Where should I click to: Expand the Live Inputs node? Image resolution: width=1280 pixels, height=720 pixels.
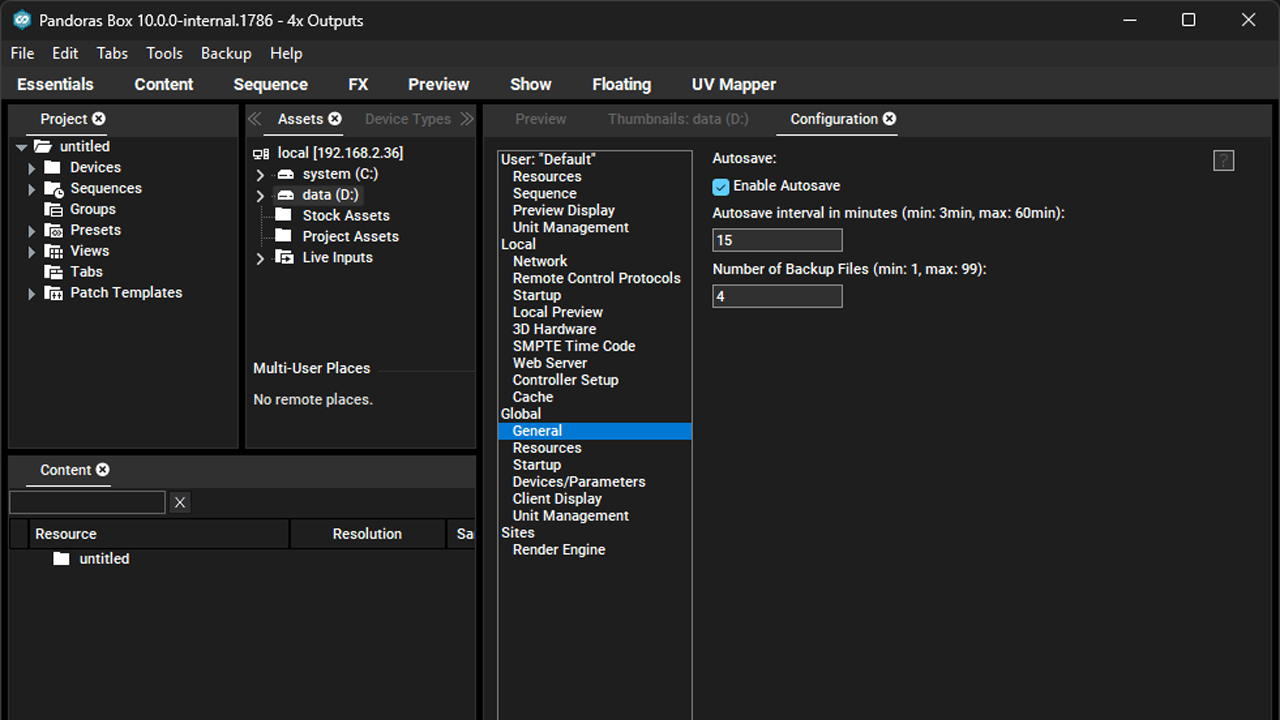[261, 259]
